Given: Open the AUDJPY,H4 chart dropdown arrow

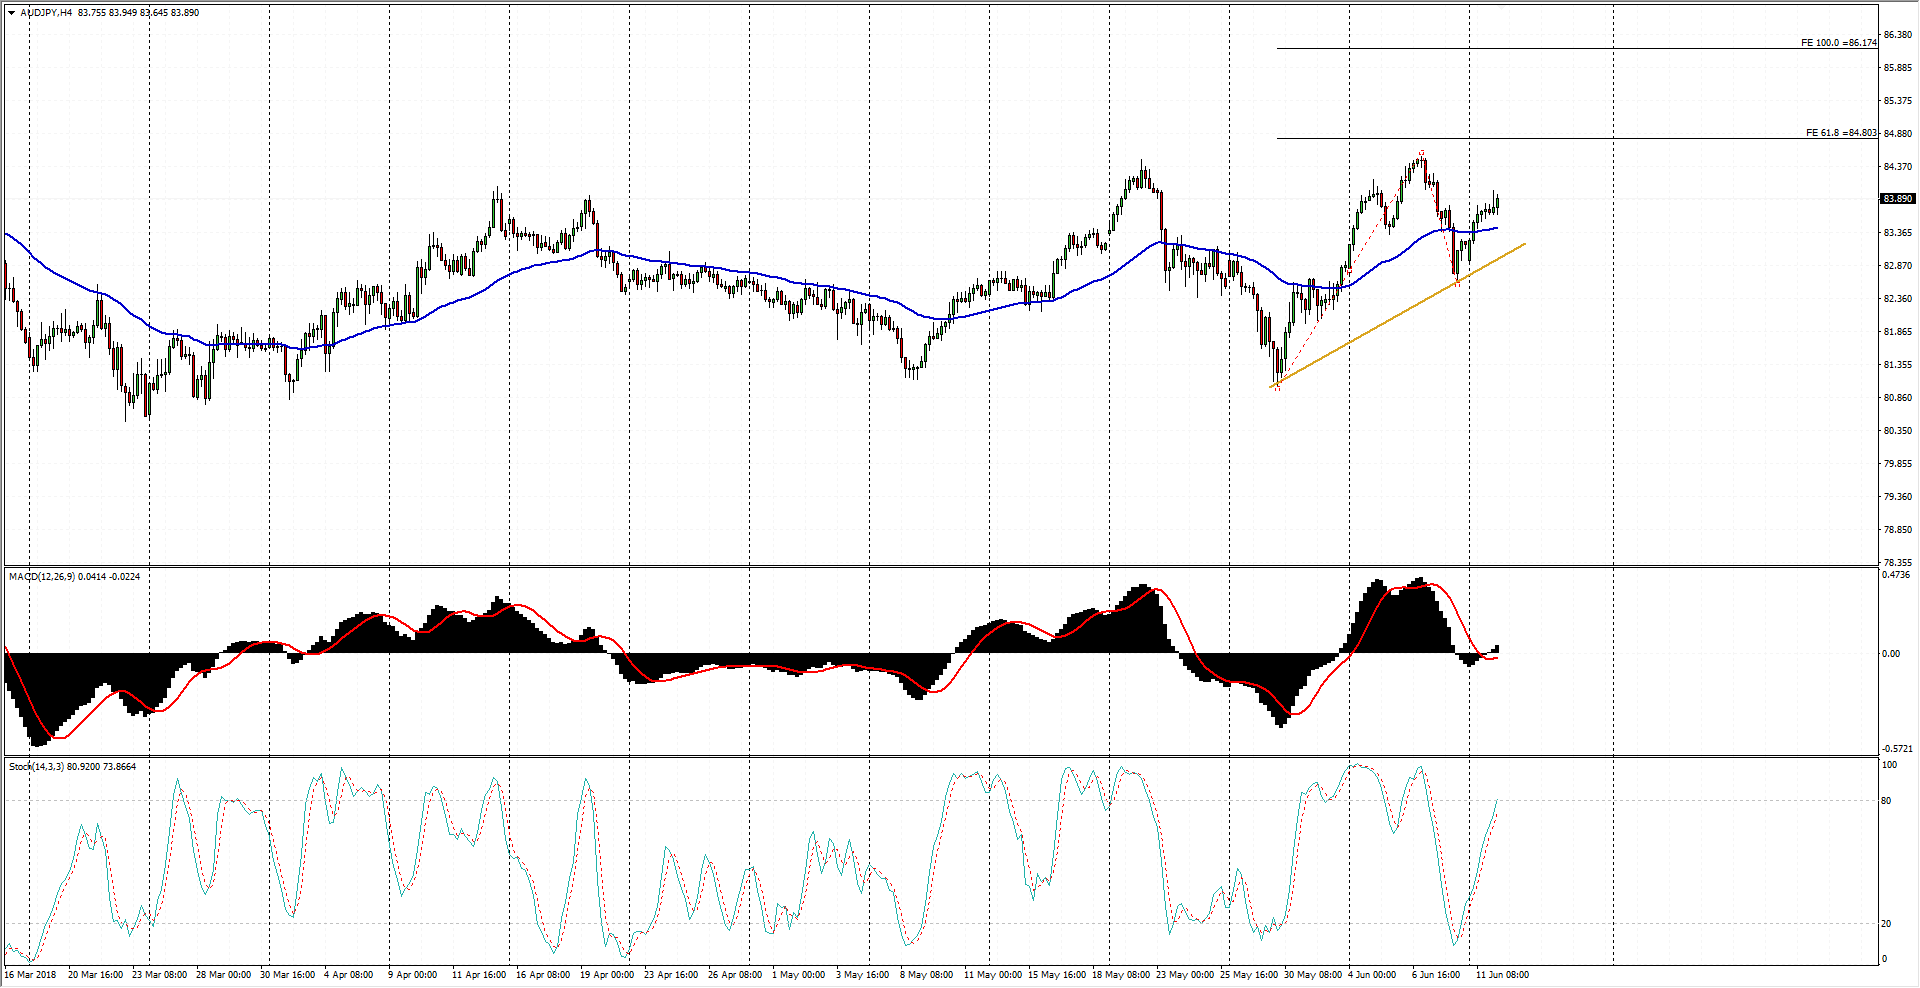Looking at the screenshot, I should [11, 13].
